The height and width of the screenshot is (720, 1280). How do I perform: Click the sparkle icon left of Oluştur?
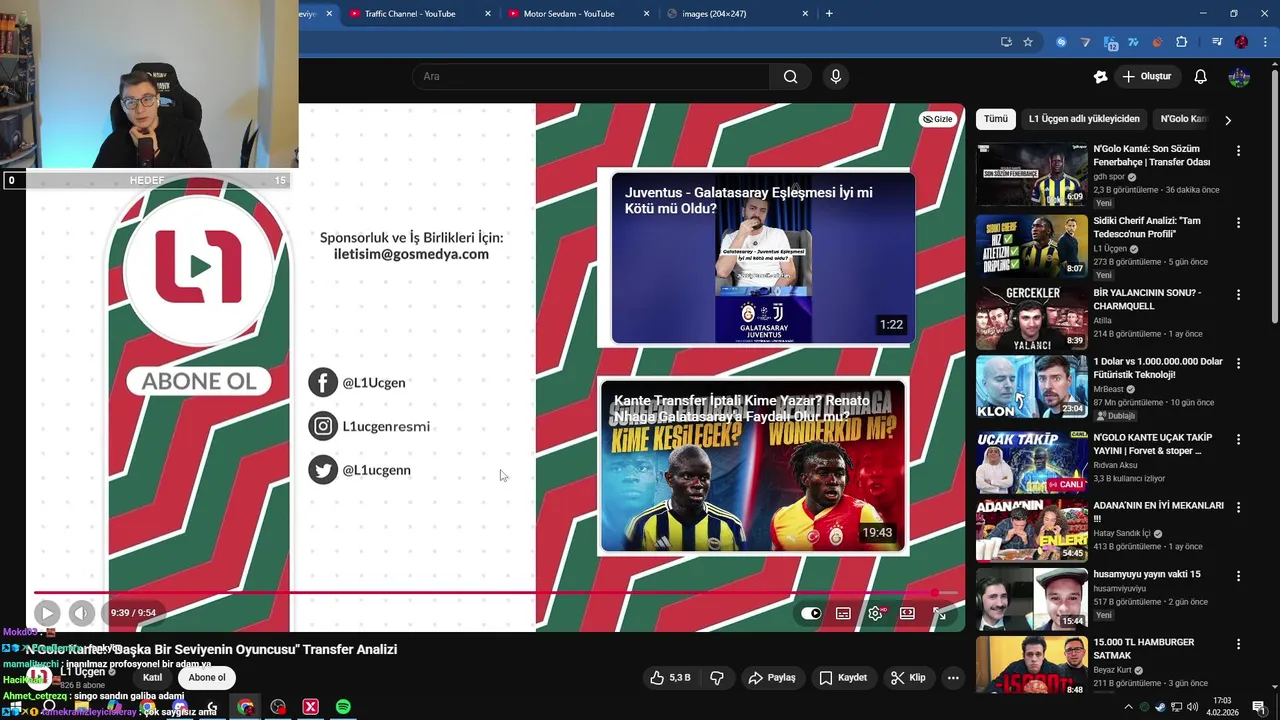pos(1101,77)
